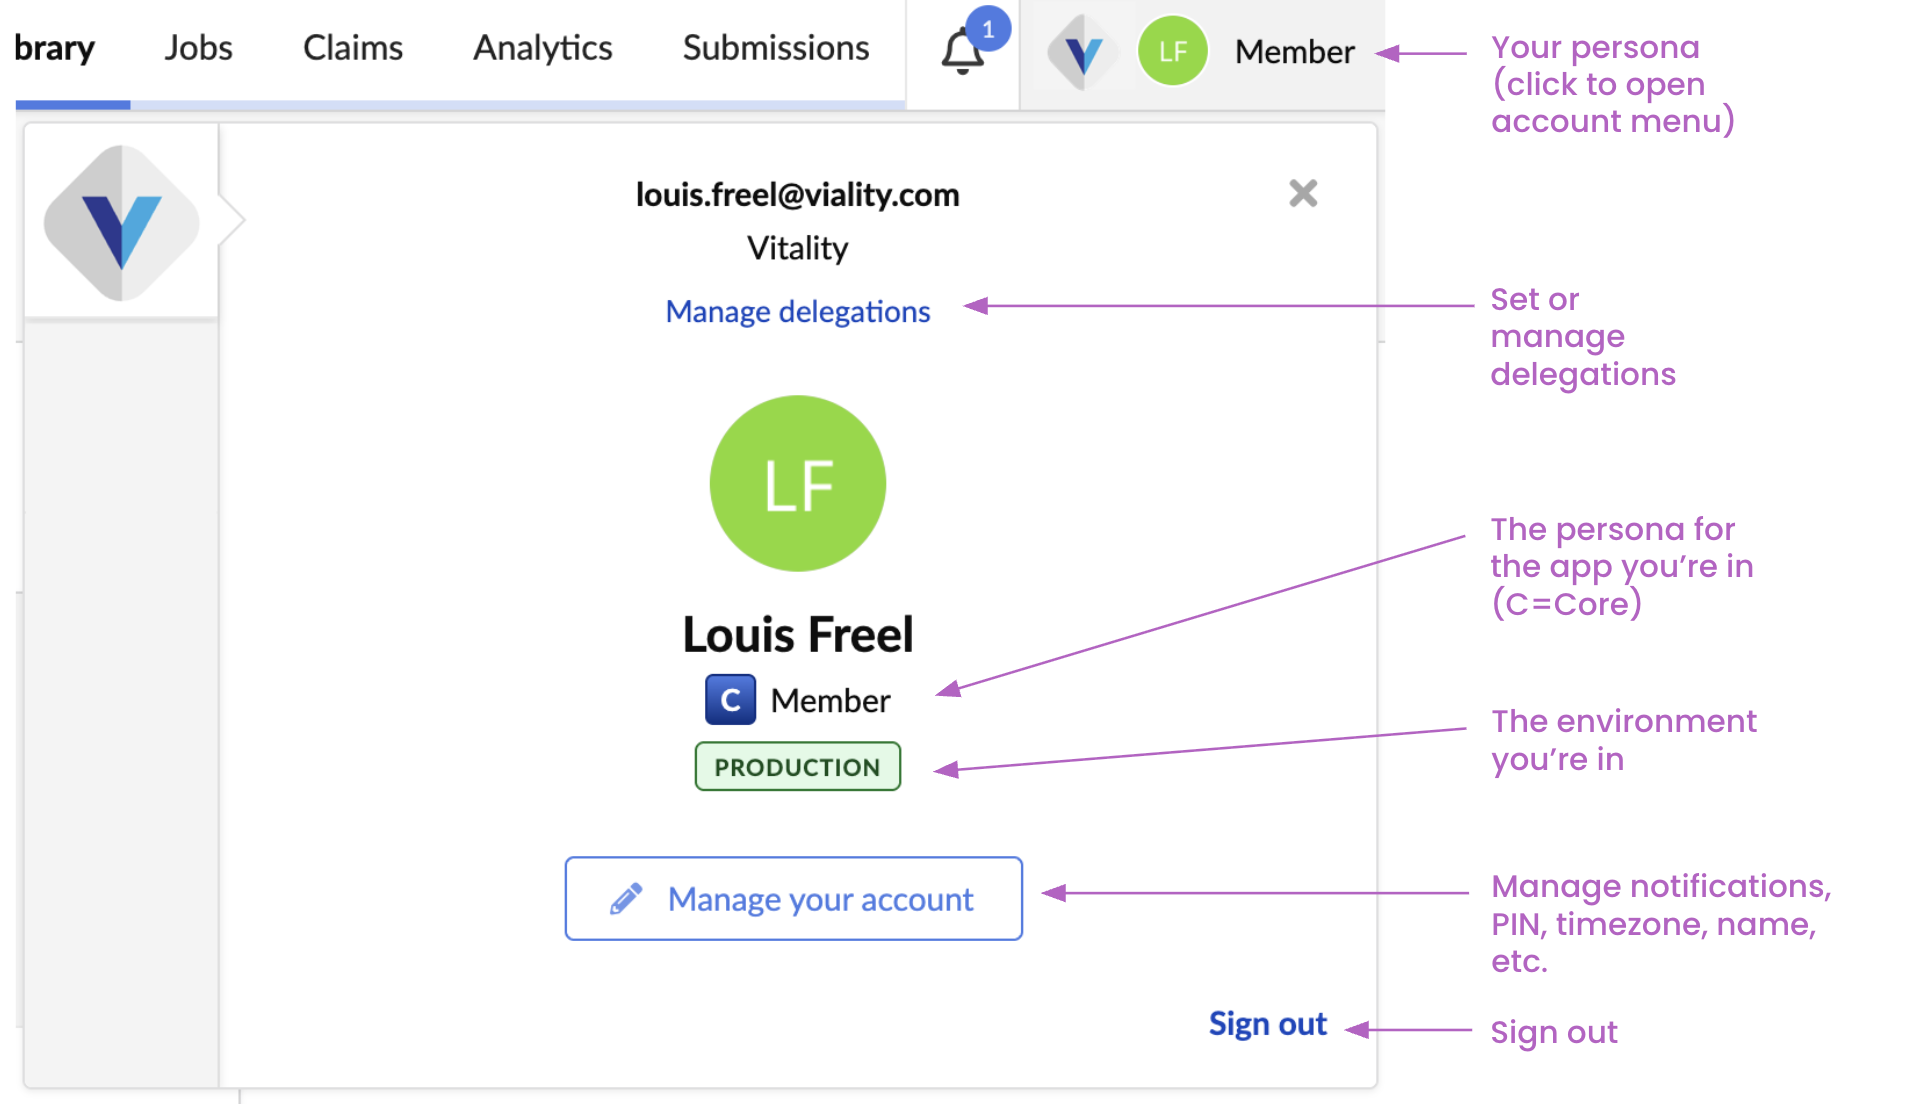Click the blue notification count badge
Image resolution: width=1908 pixels, height=1104 pixels.
(988, 29)
